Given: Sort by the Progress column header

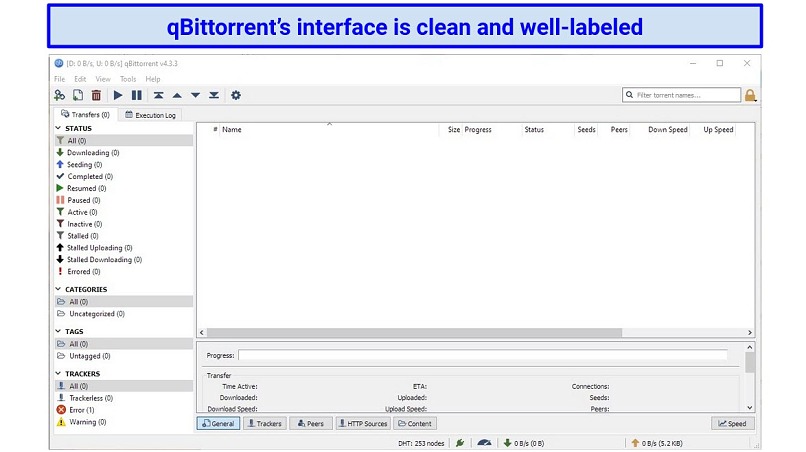Looking at the screenshot, I should click(492, 130).
